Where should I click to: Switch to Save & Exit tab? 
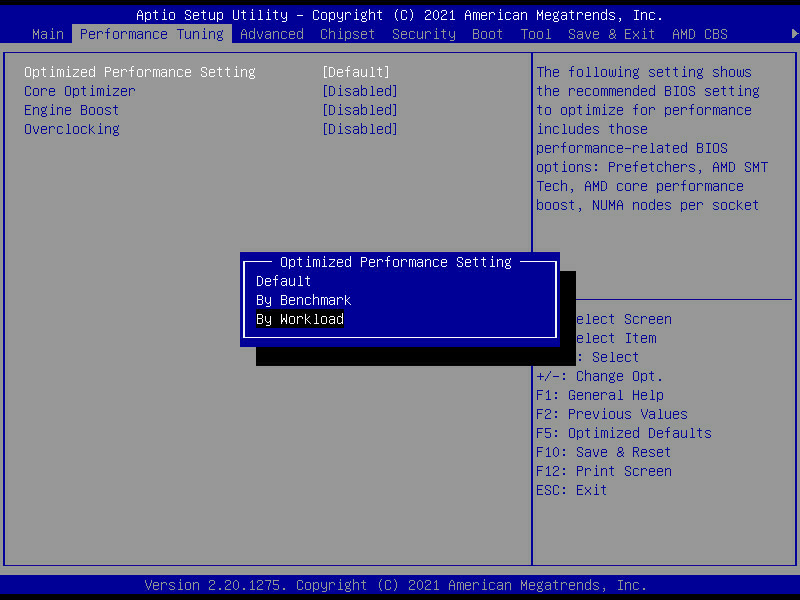(x=611, y=34)
